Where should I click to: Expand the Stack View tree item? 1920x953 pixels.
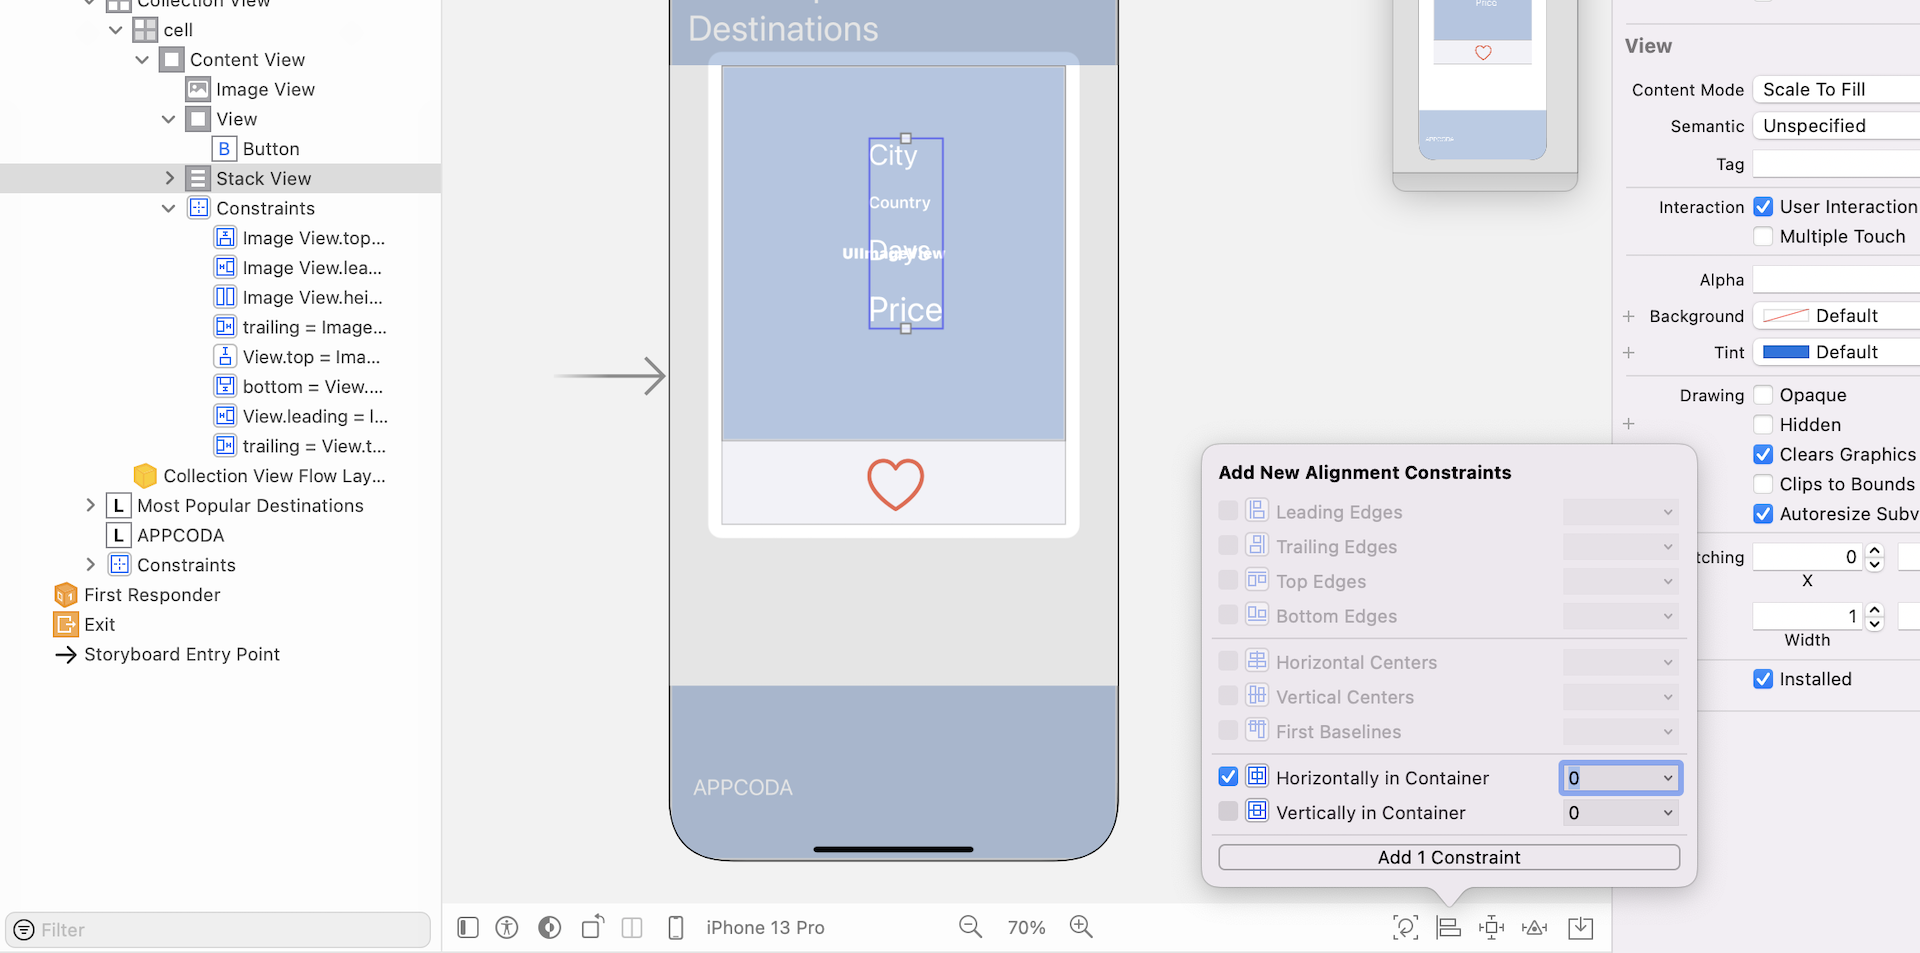(169, 178)
